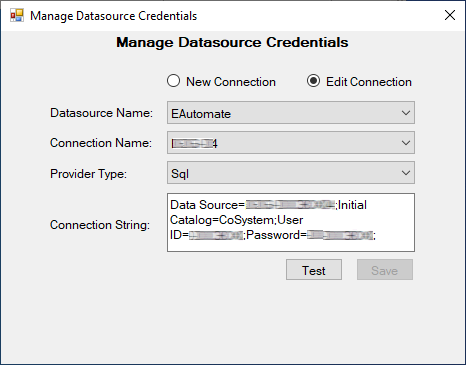Click the Connection String label

[x=100, y=225]
